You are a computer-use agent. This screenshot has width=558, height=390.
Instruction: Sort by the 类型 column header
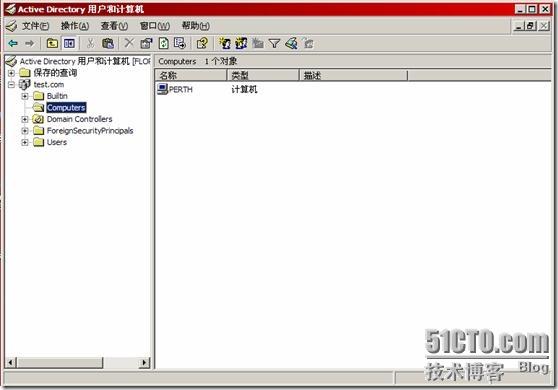[x=263, y=75]
